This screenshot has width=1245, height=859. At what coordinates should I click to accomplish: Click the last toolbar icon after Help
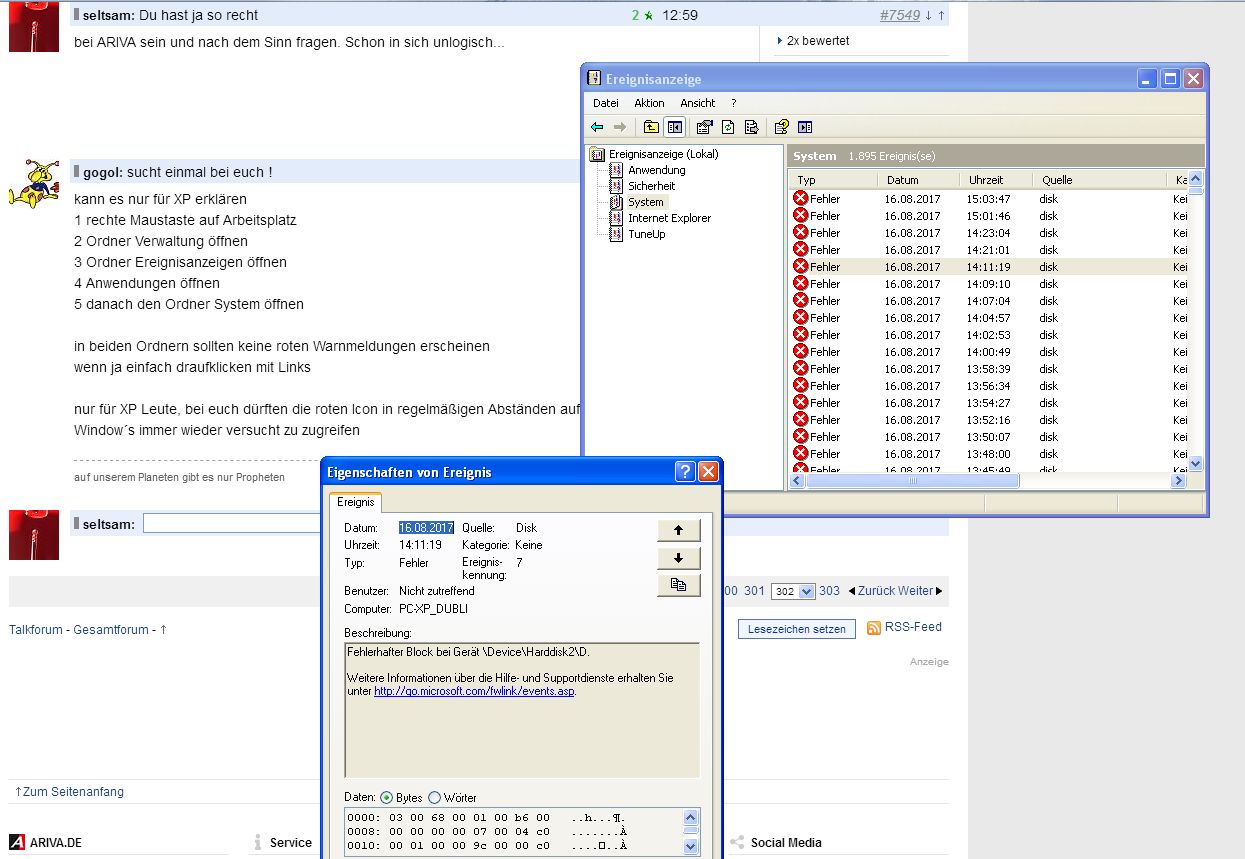[x=805, y=127]
